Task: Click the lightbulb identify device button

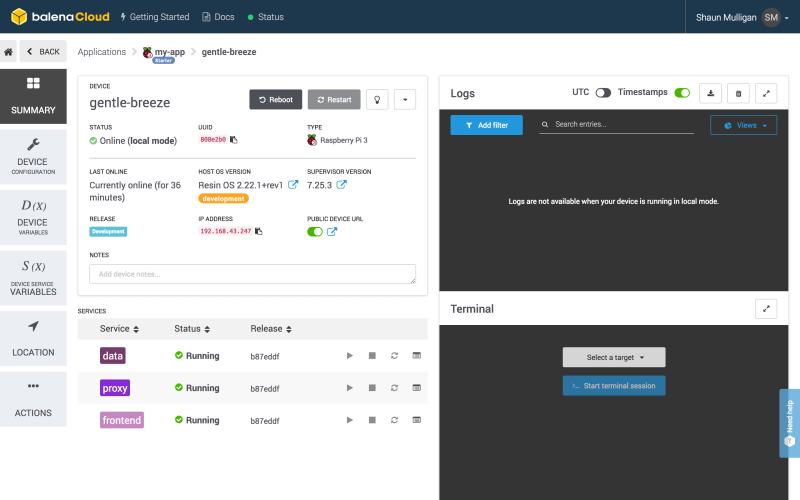Action: pyautogui.click(x=377, y=99)
